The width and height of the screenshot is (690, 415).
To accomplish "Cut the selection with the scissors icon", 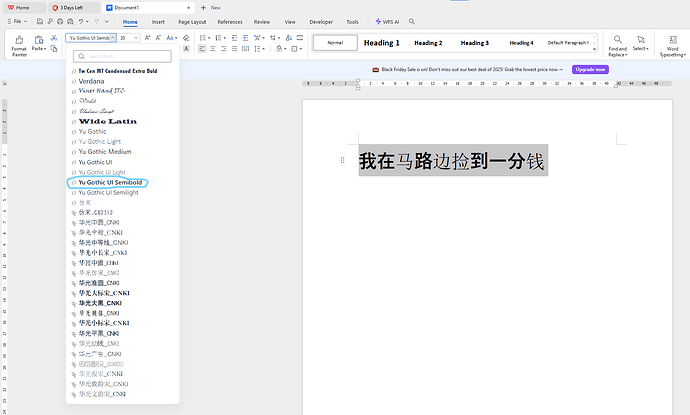I will coord(54,38).
